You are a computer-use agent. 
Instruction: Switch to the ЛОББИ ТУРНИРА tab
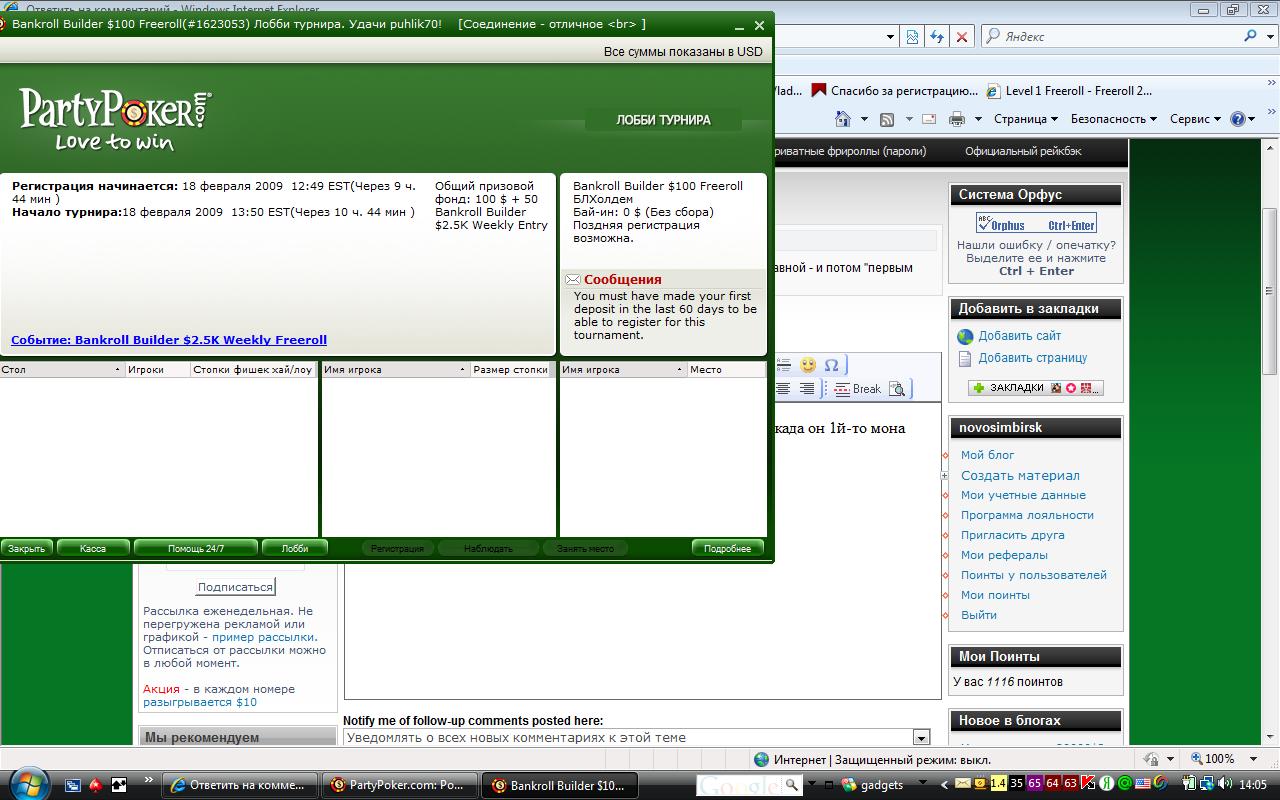click(x=664, y=120)
